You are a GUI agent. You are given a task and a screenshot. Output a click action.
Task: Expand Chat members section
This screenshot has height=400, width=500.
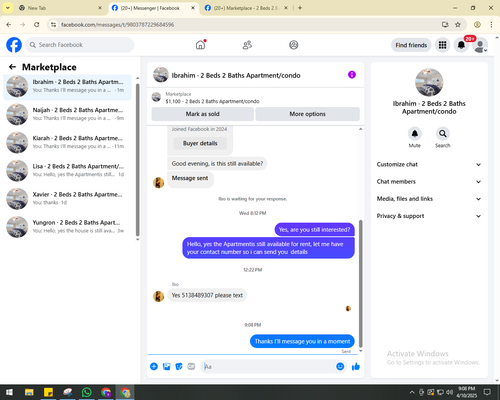[x=429, y=182]
